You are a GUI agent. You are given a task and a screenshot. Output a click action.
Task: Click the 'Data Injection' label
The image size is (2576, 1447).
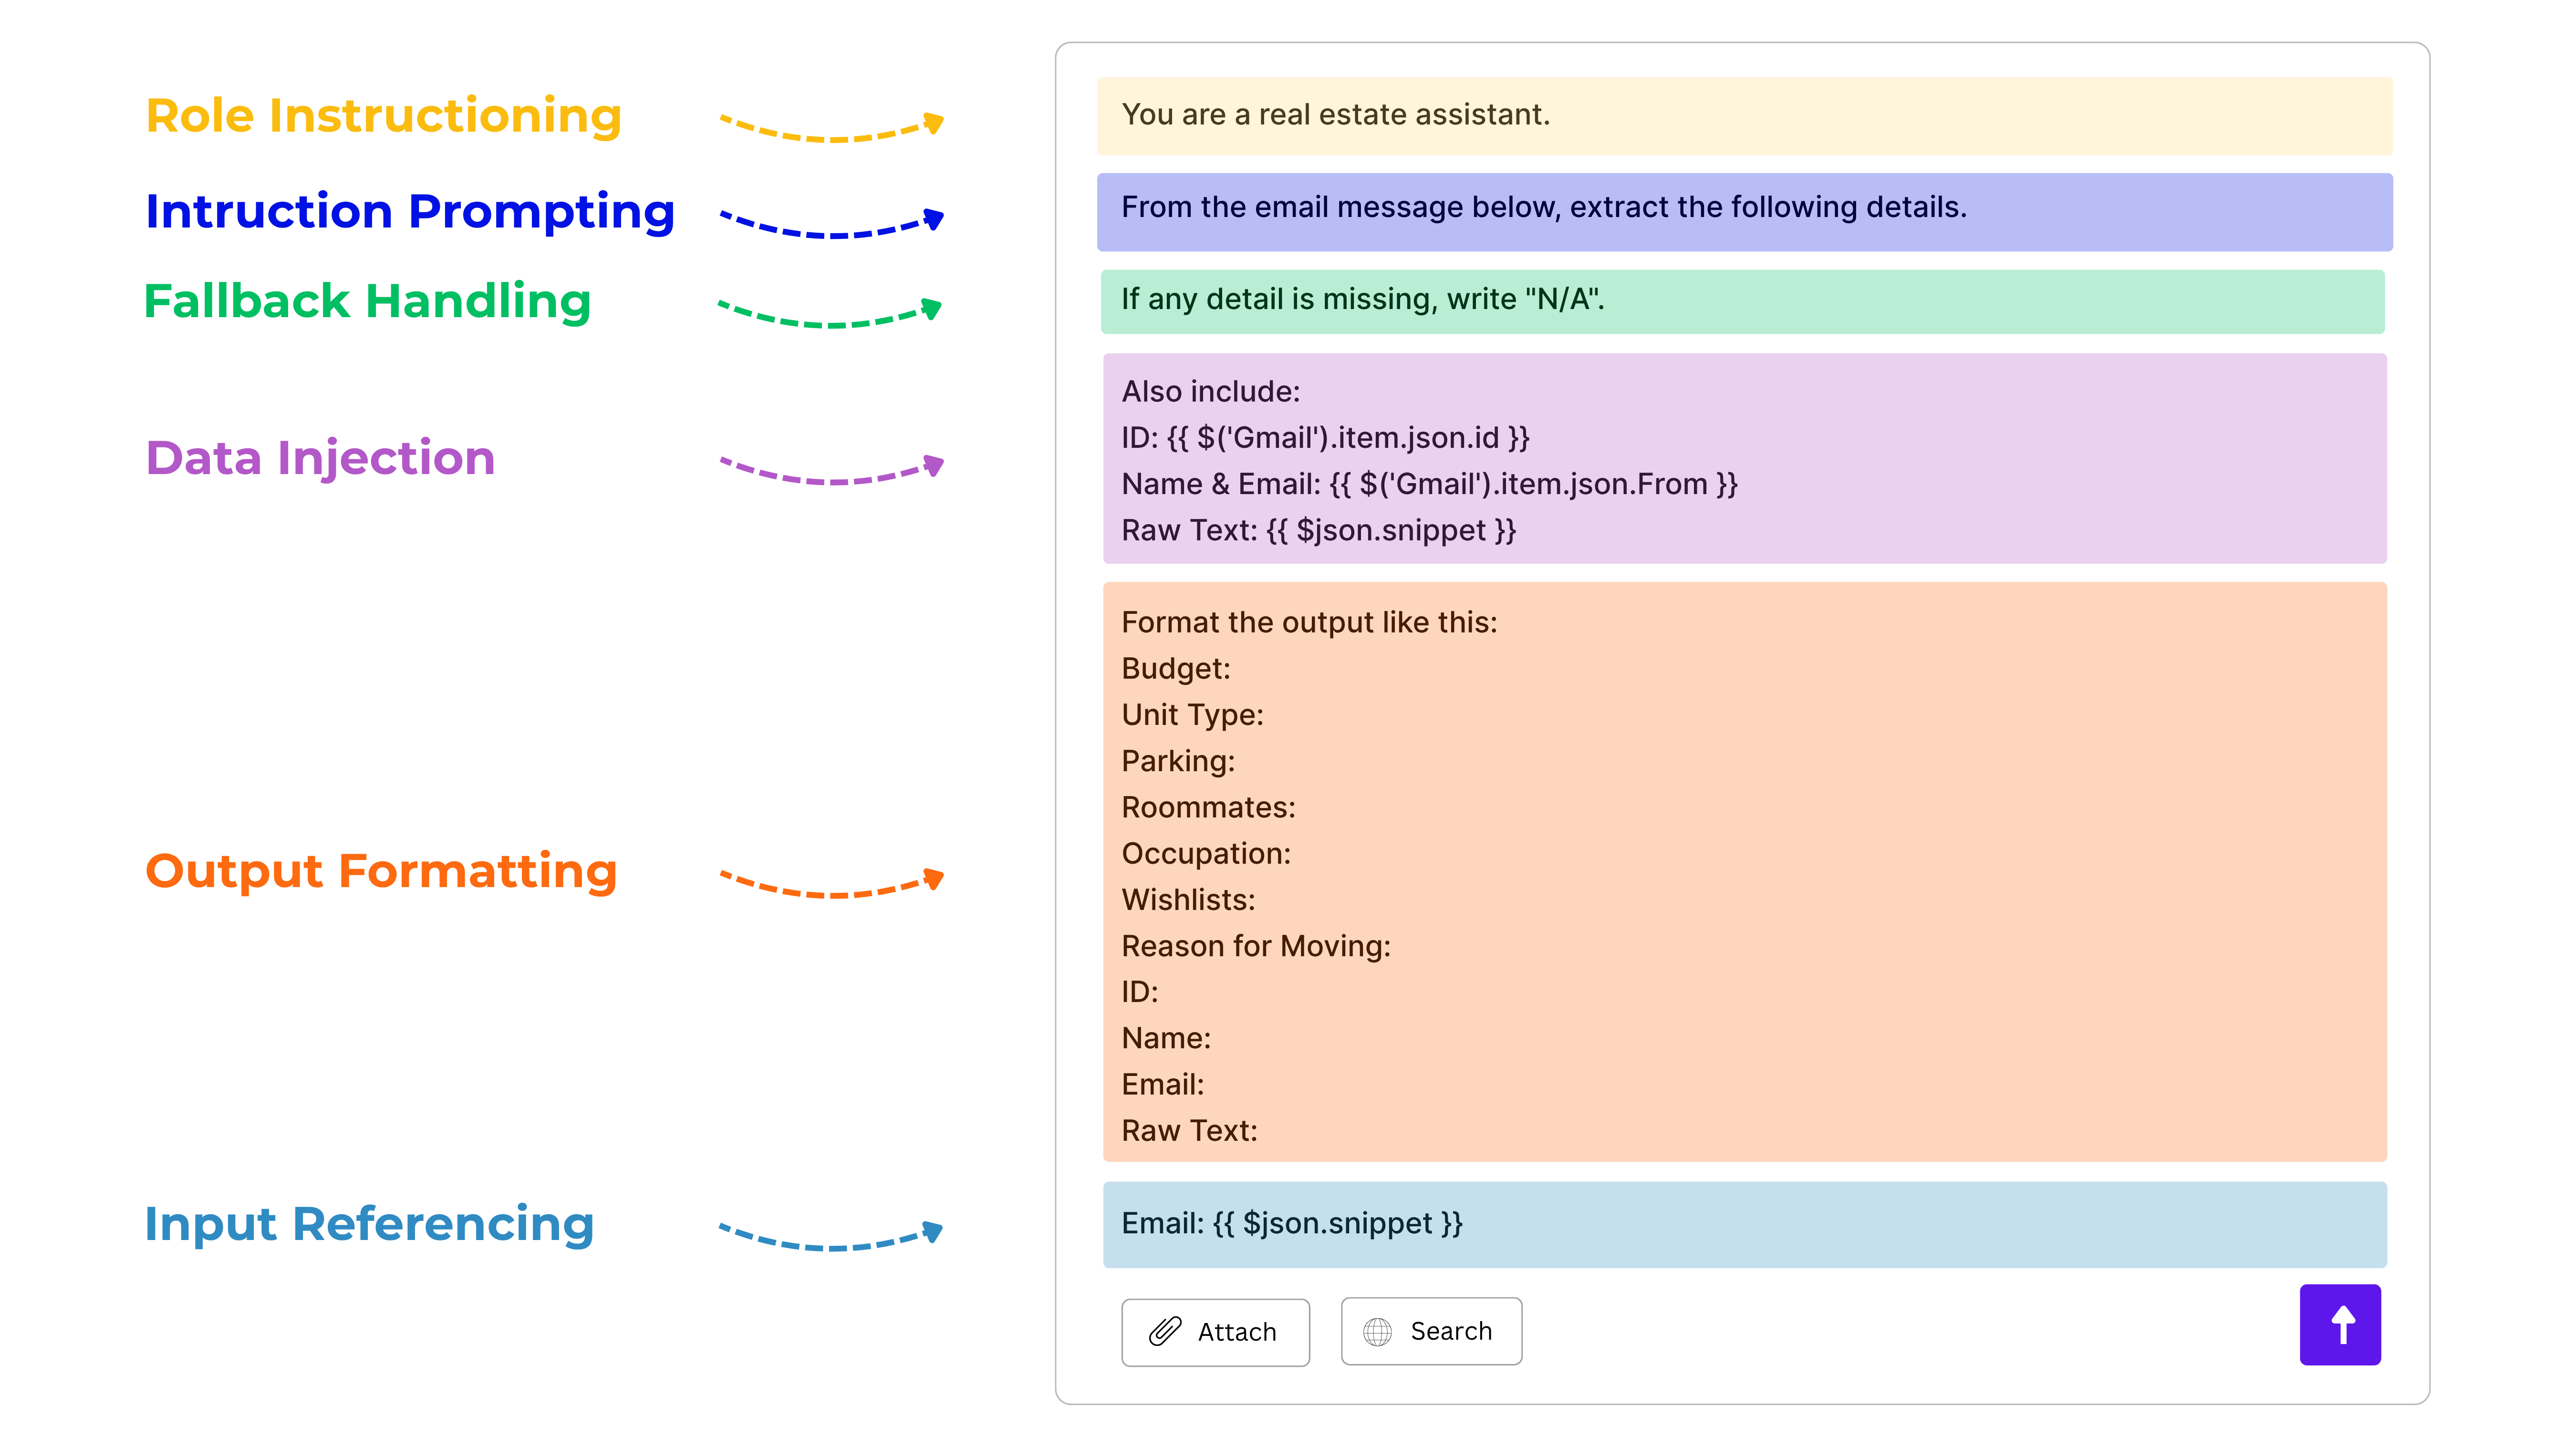(x=320, y=458)
